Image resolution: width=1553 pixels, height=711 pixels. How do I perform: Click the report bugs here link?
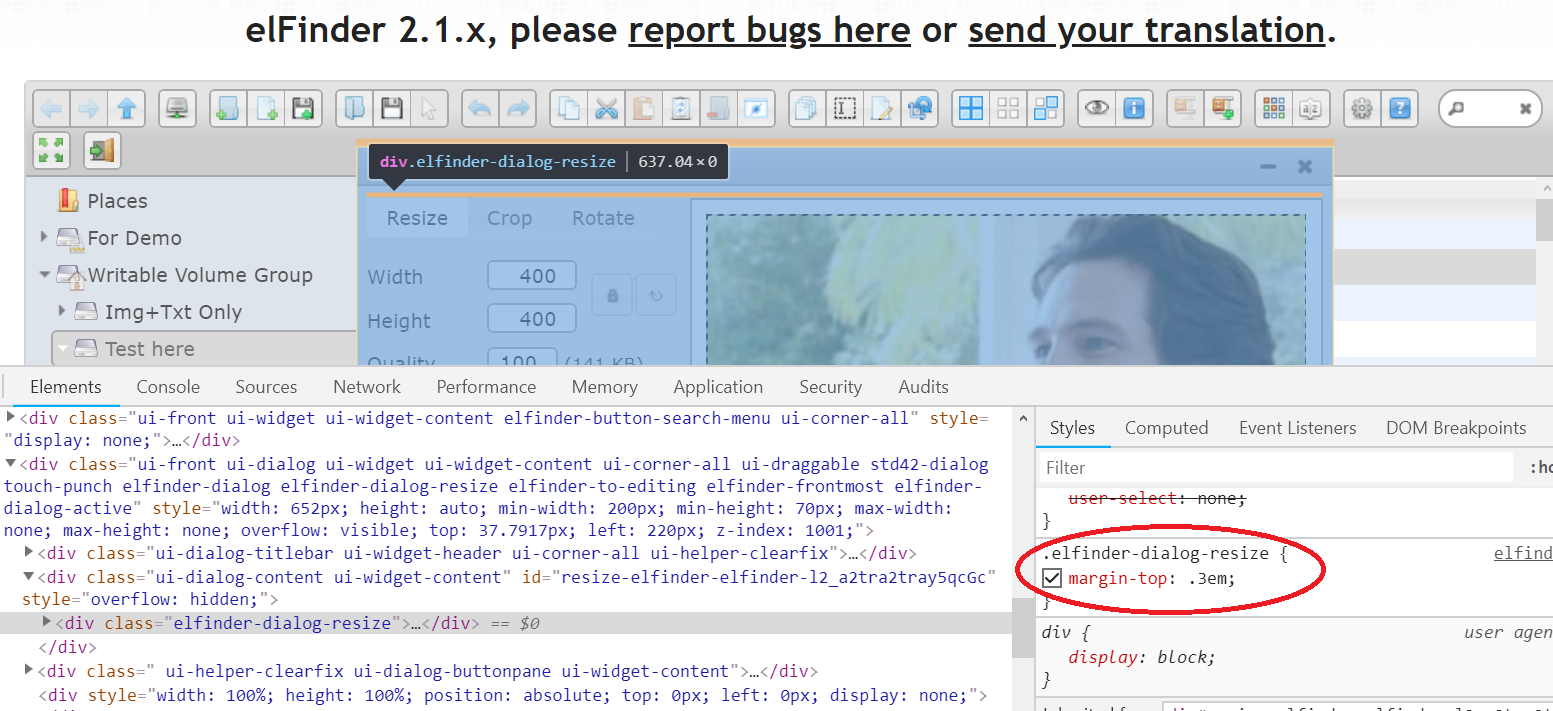(768, 31)
